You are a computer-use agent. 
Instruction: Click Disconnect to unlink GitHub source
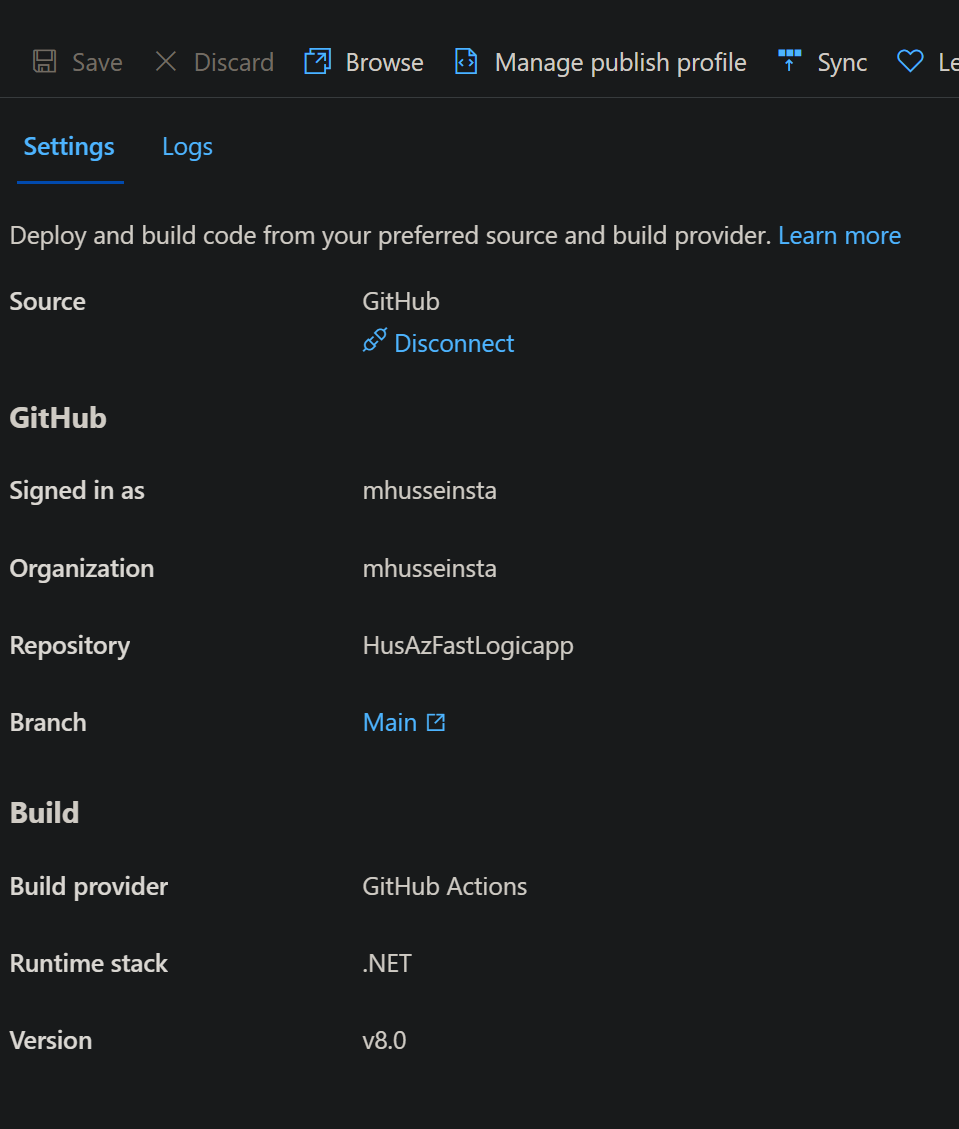coord(454,342)
